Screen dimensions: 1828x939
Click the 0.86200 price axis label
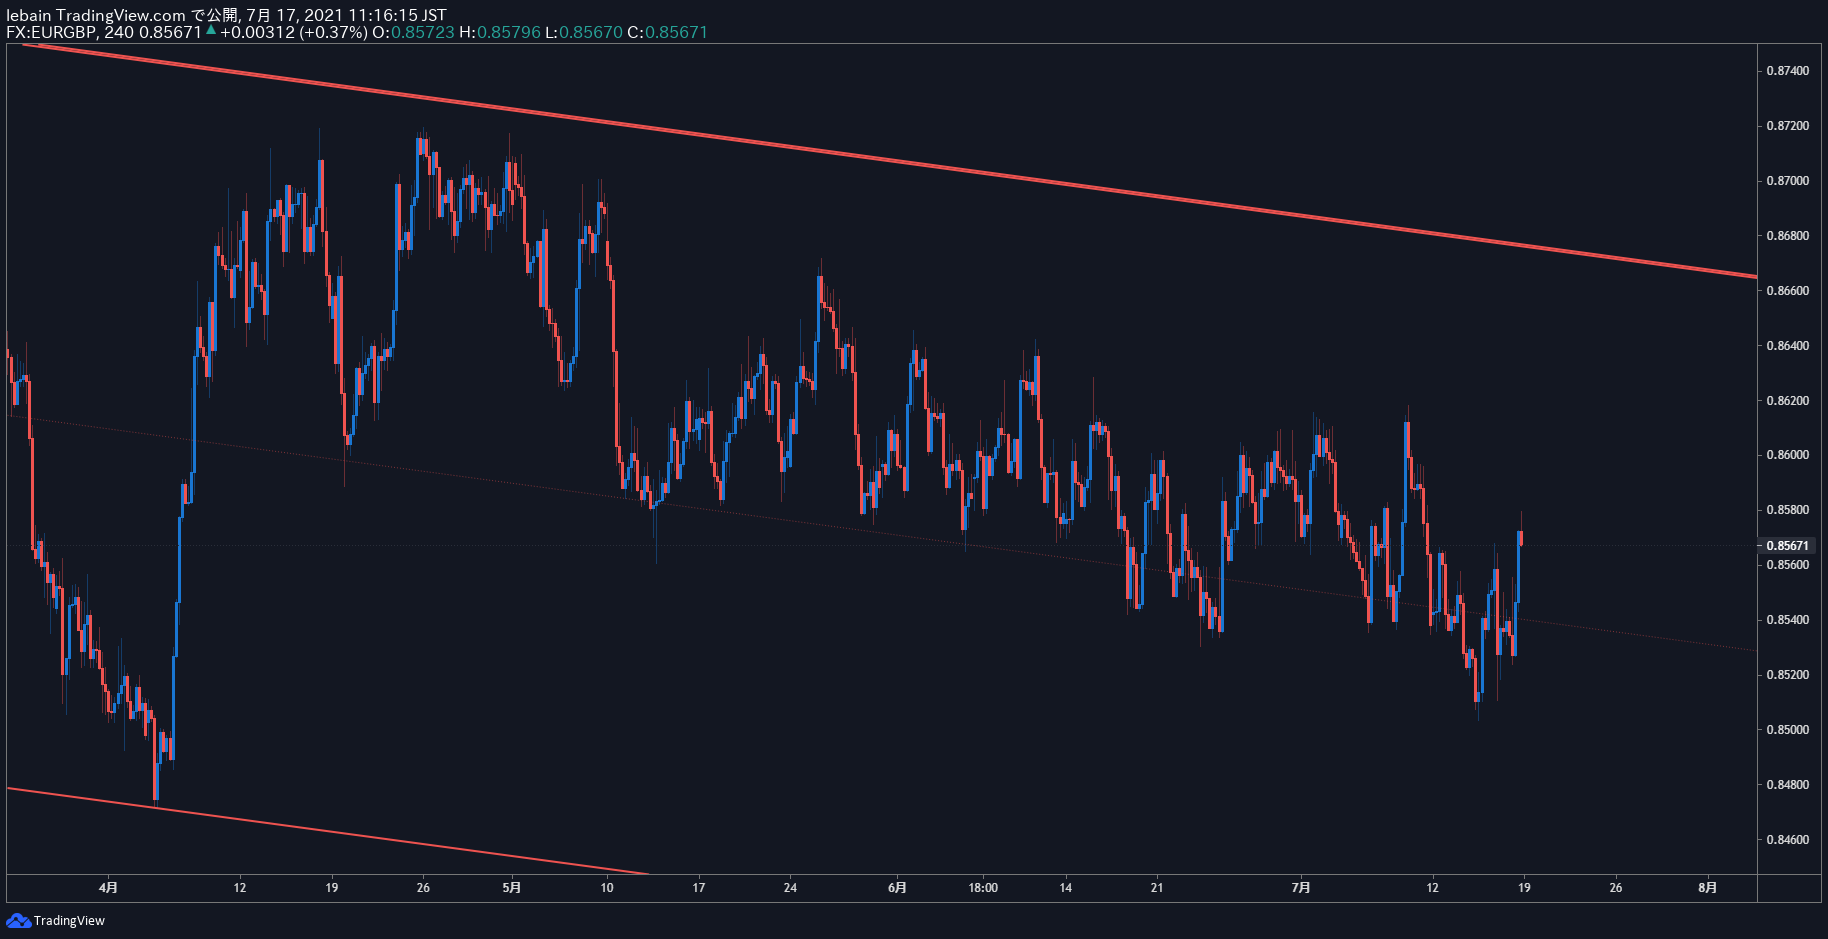[x=1788, y=401]
